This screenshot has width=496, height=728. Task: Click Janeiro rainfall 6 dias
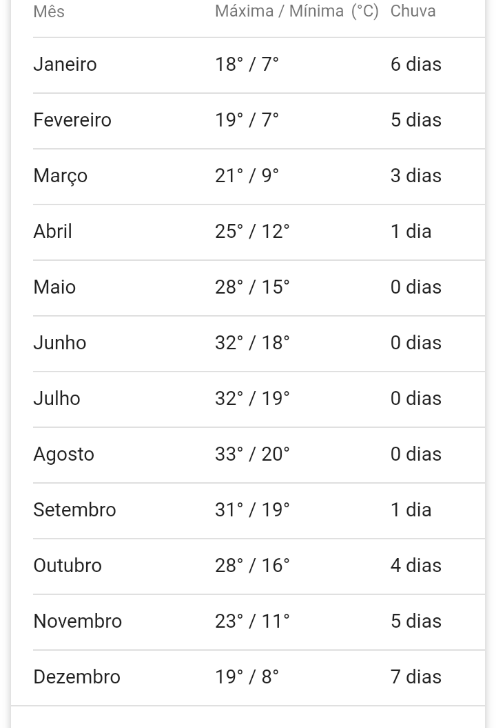(416, 64)
